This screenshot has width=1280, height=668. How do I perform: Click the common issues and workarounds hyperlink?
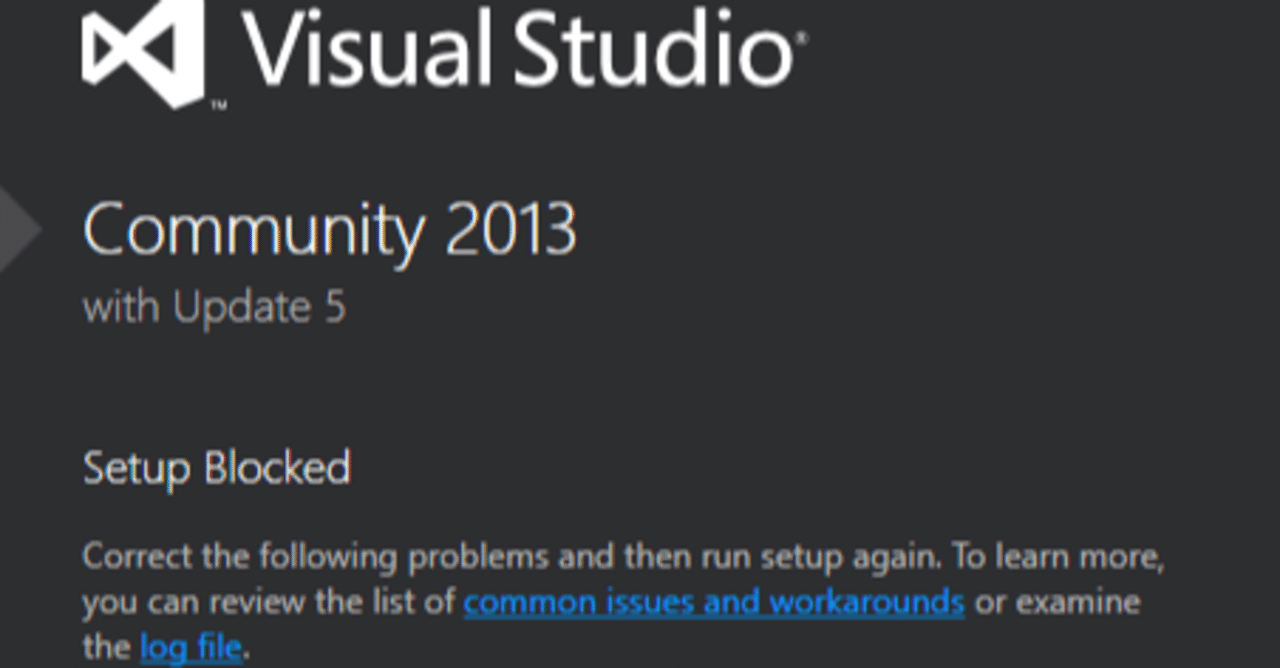point(713,602)
